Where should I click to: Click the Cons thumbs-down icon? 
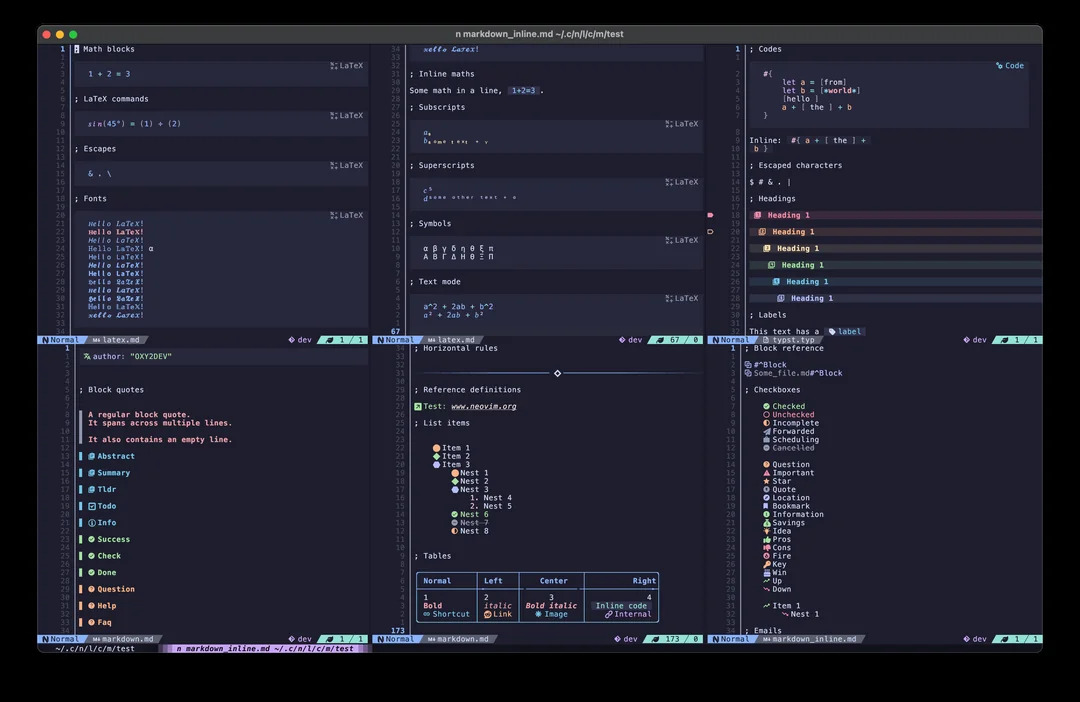pyautogui.click(x=766, y=548)
